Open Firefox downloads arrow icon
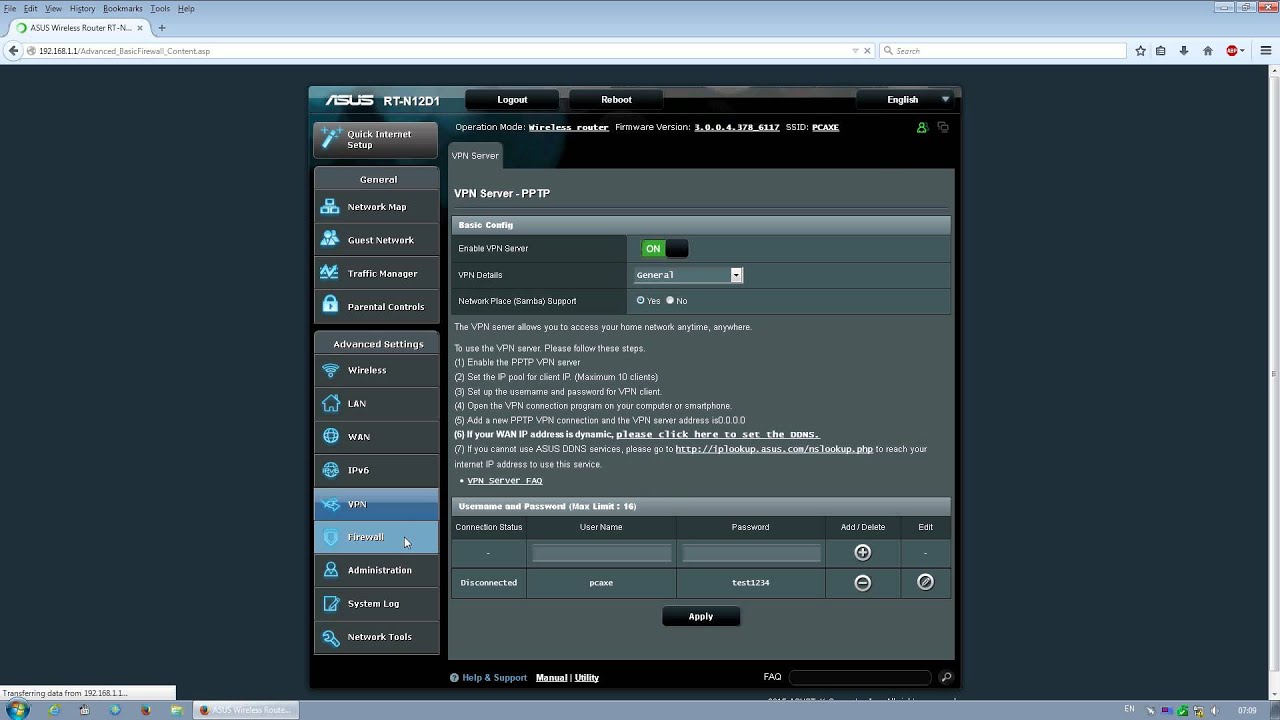 (x=1184, y=51)
